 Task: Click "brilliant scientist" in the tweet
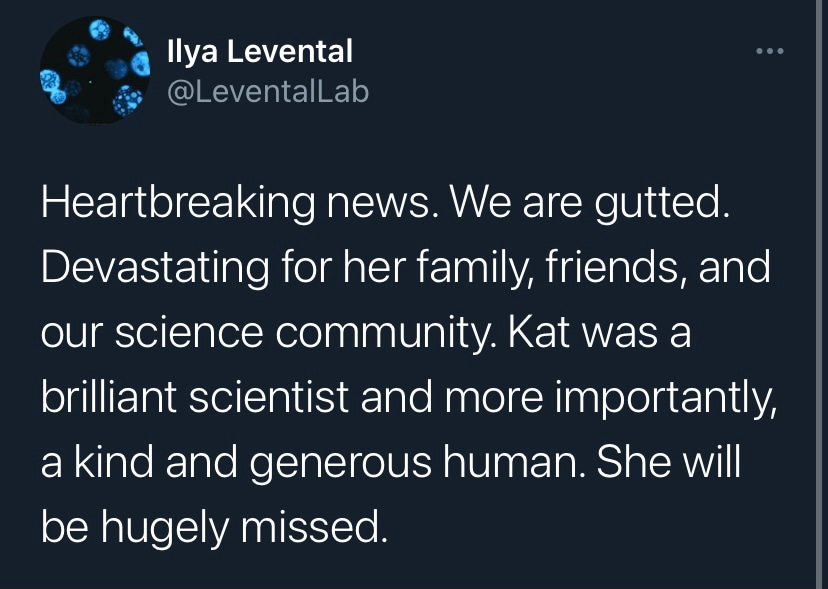click(x=194, y=397)
